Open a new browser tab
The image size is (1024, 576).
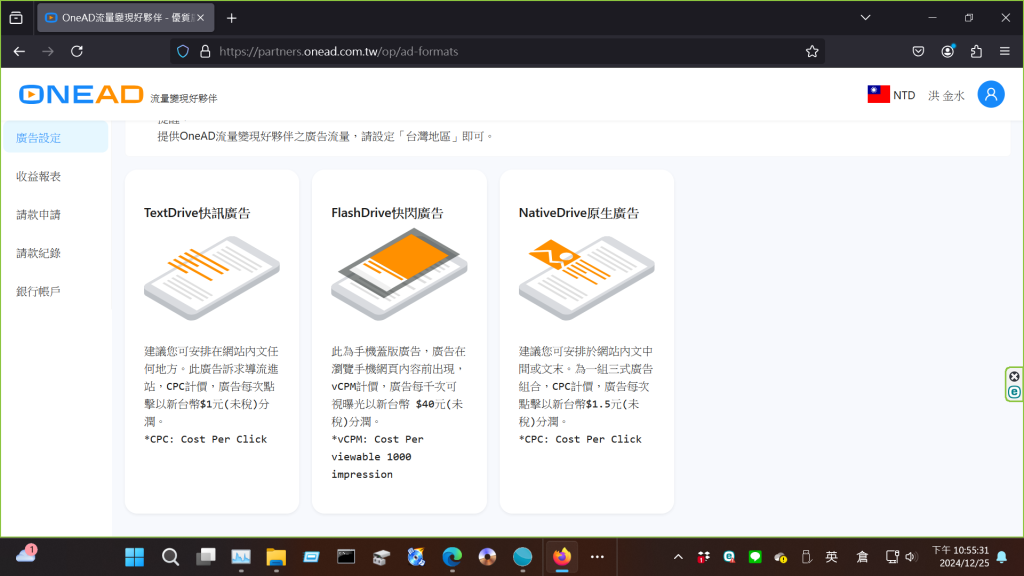pyautogui.click(x=232, y=18)
